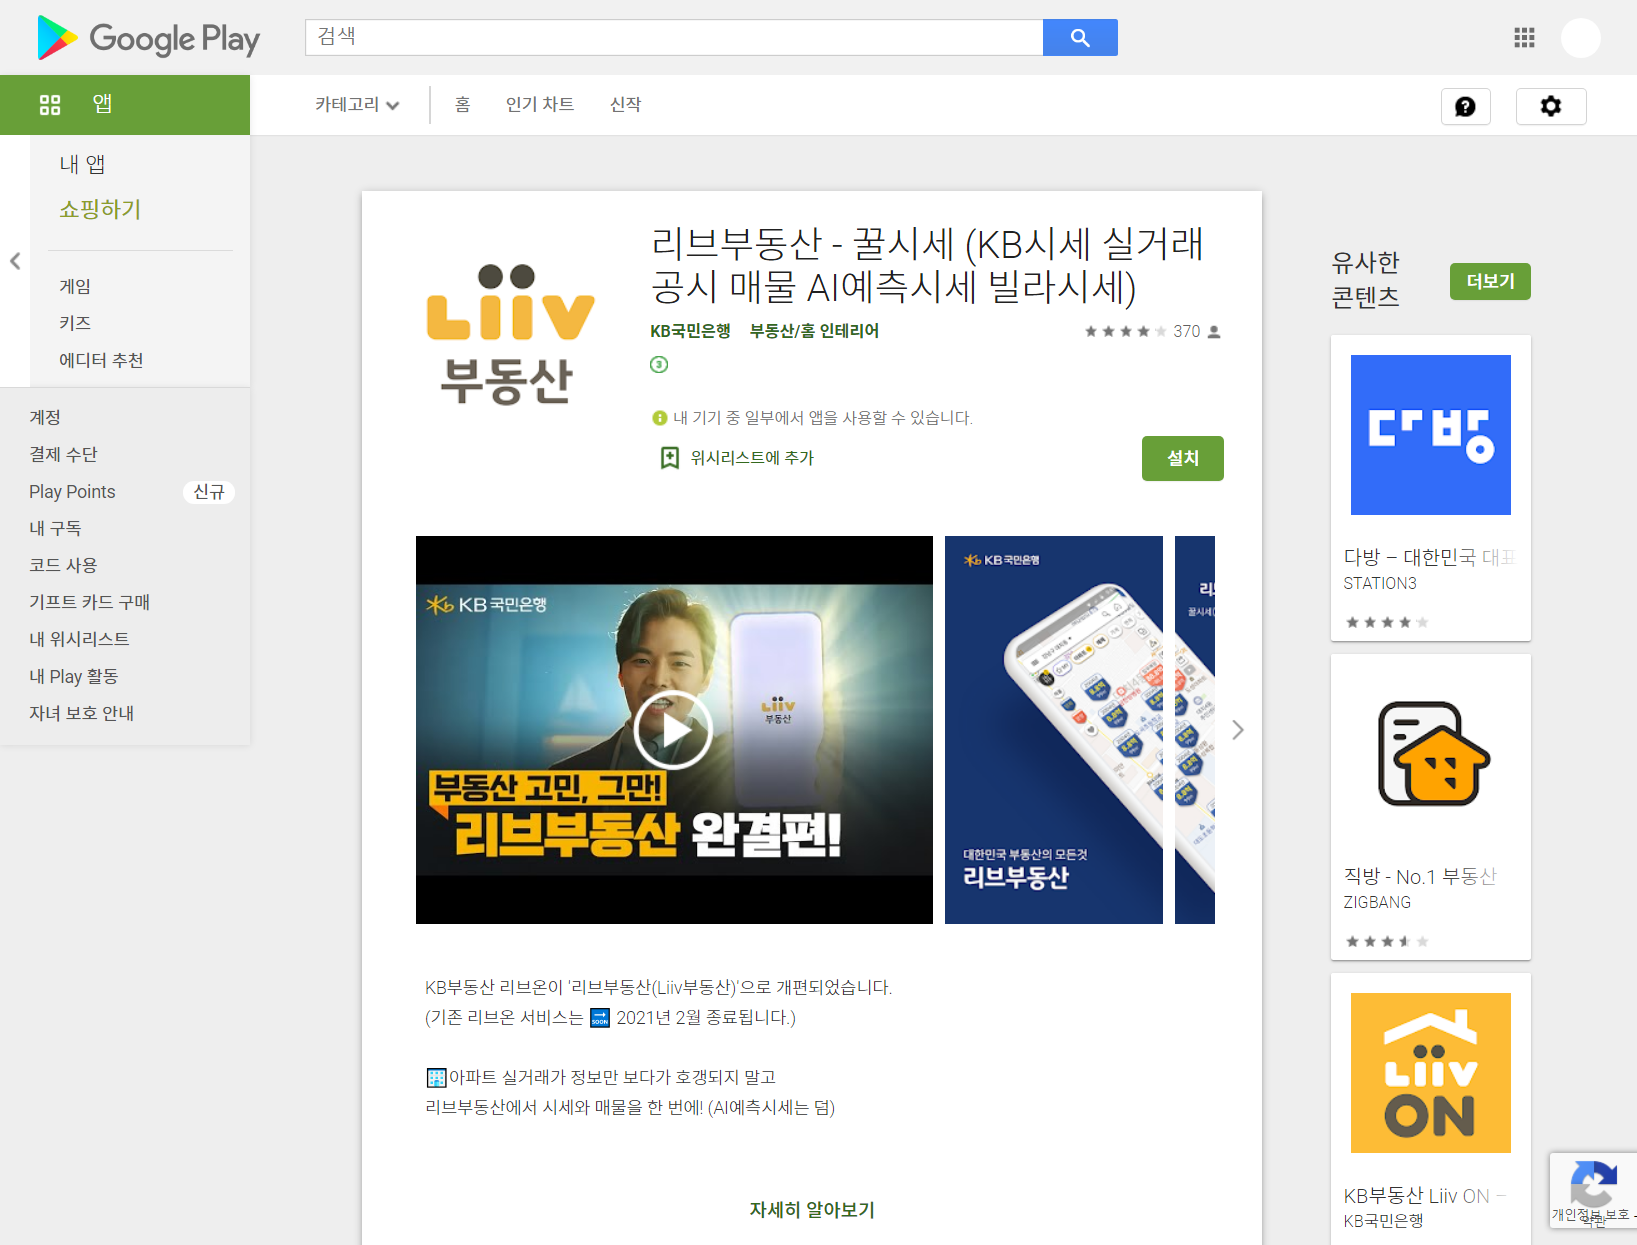Click the 검색 search input field
The width and height of the screenshot is (1637, 1245).
[x=674, y=37]
